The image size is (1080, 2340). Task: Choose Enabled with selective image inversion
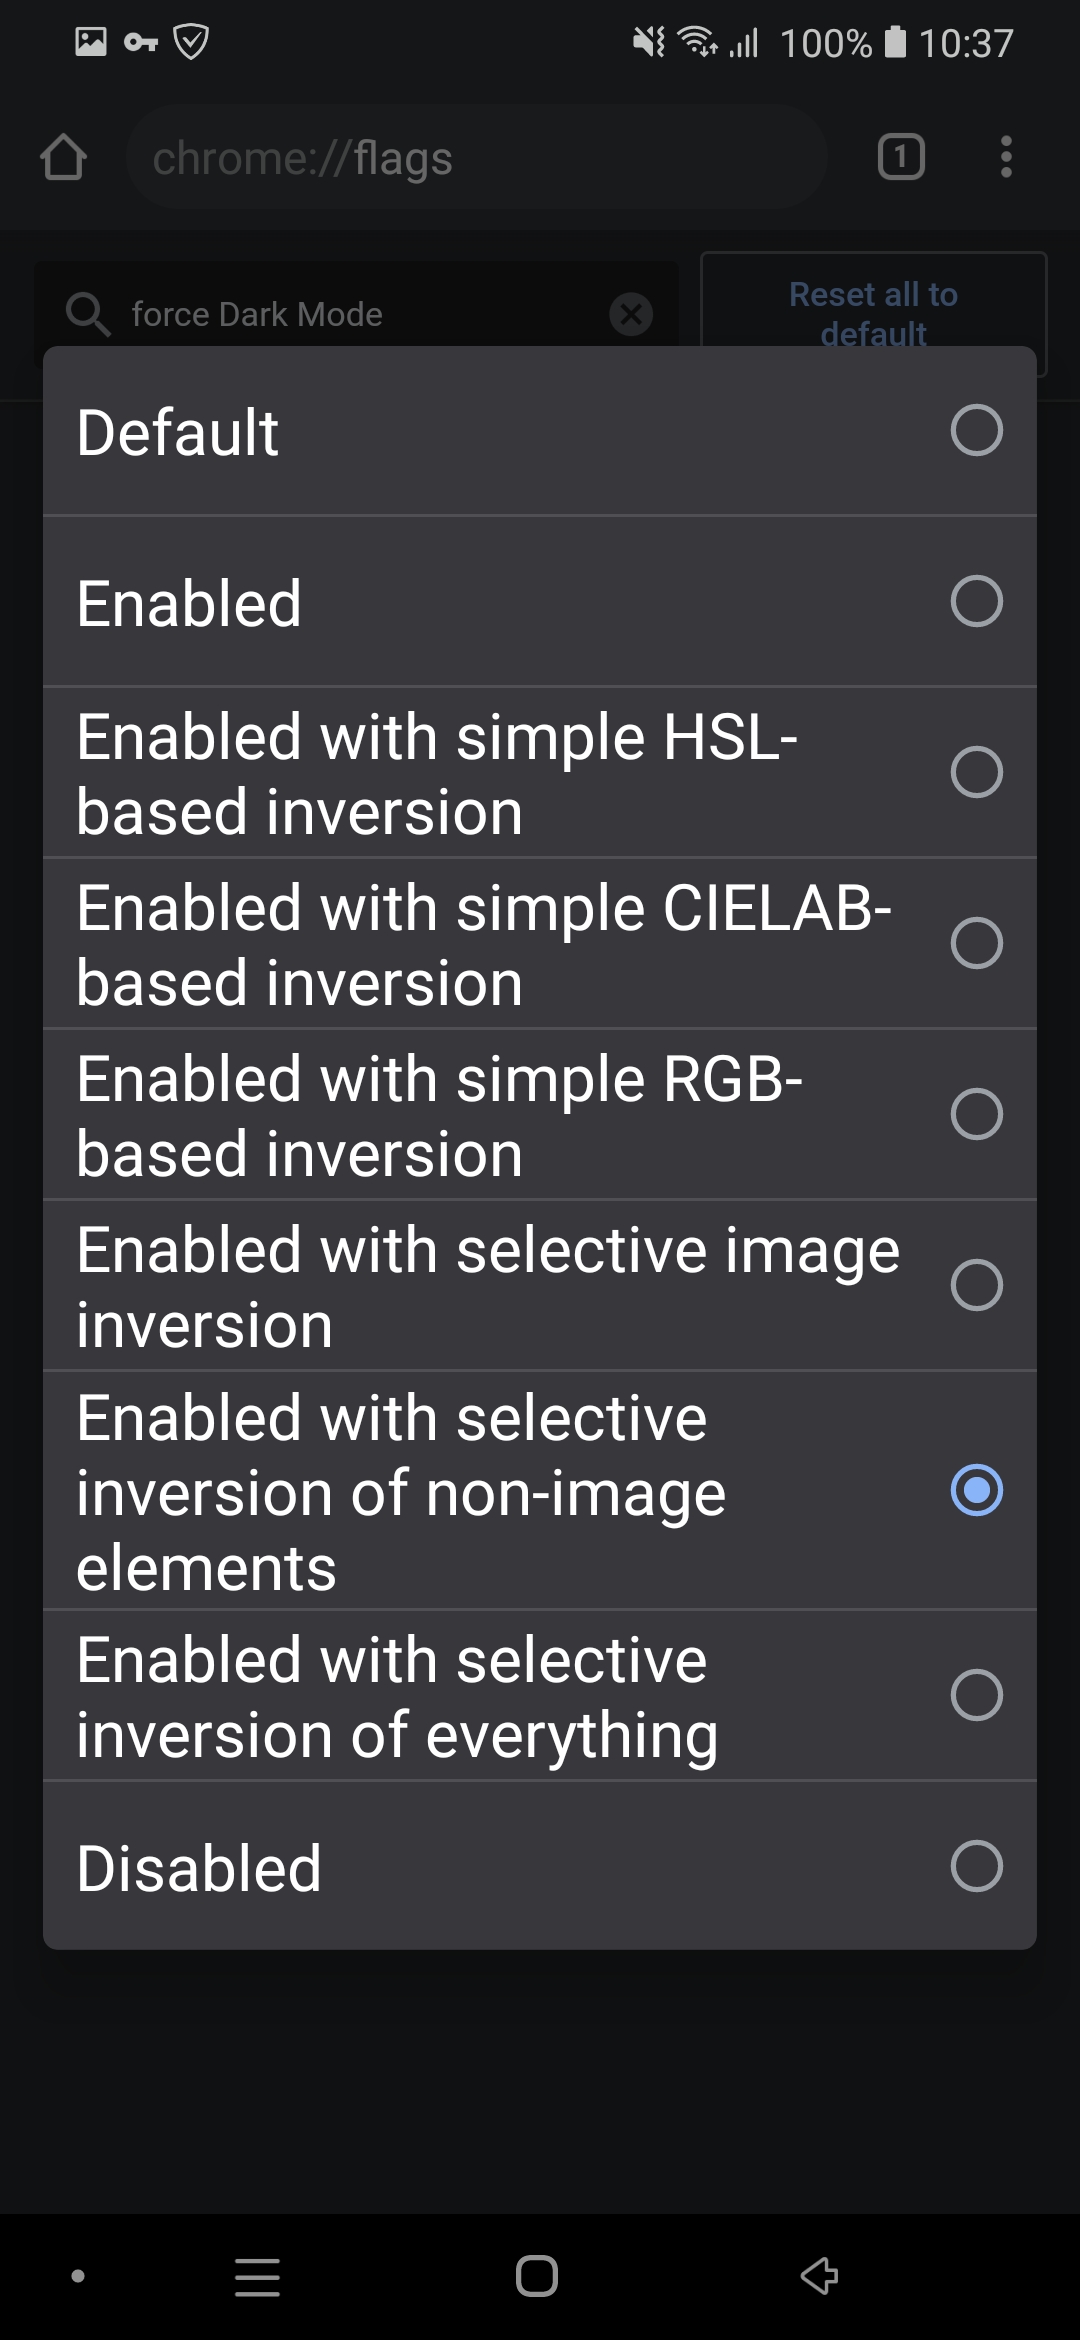click(x=540, y=1286)
